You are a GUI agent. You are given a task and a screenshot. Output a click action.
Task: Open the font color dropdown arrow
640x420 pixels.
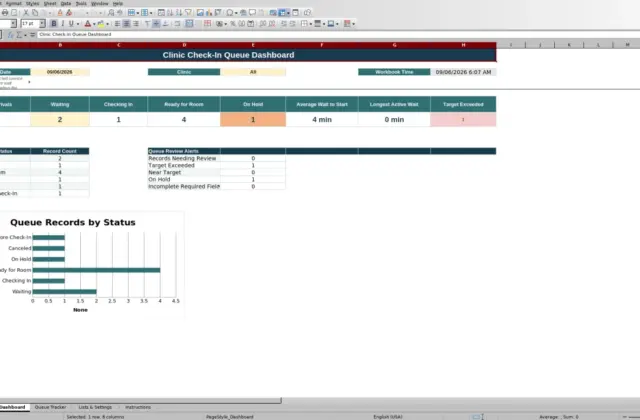pos(94,24)
